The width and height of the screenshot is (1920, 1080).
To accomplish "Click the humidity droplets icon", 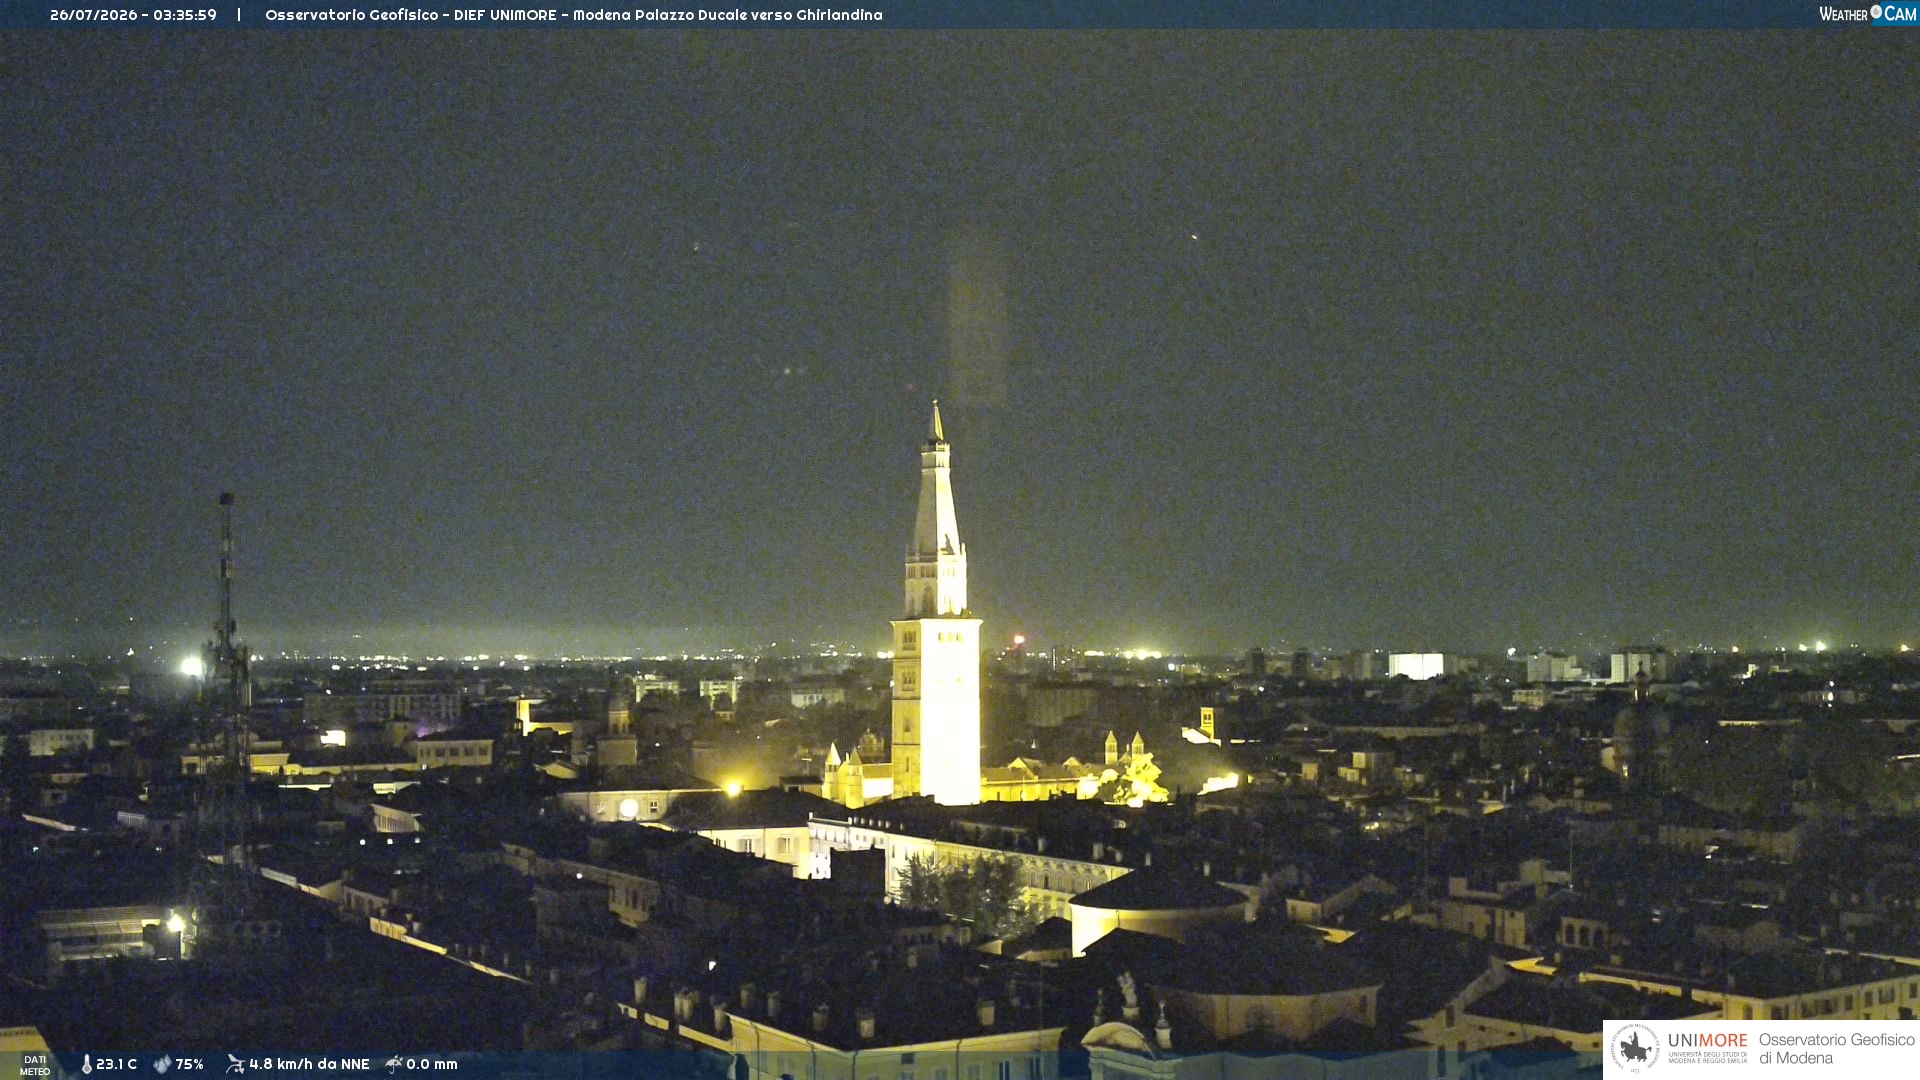I will [162, 1064].
